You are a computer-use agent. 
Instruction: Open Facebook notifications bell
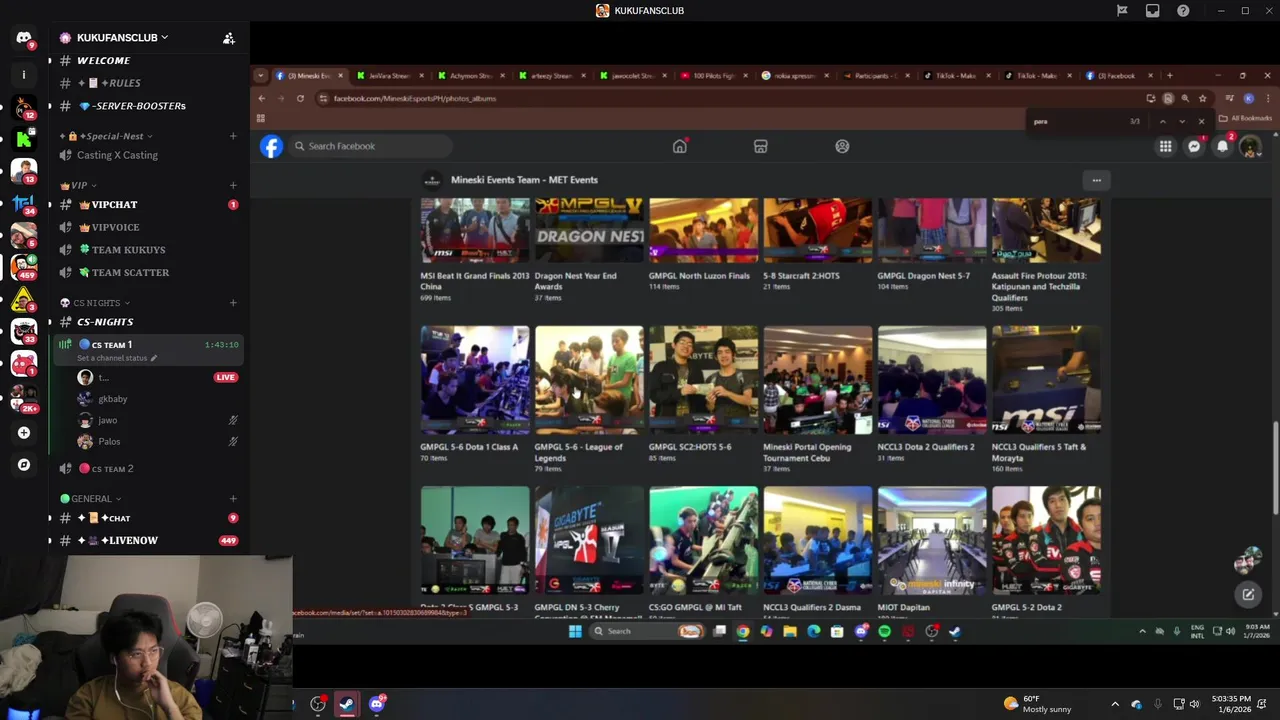coord(1222,146)
